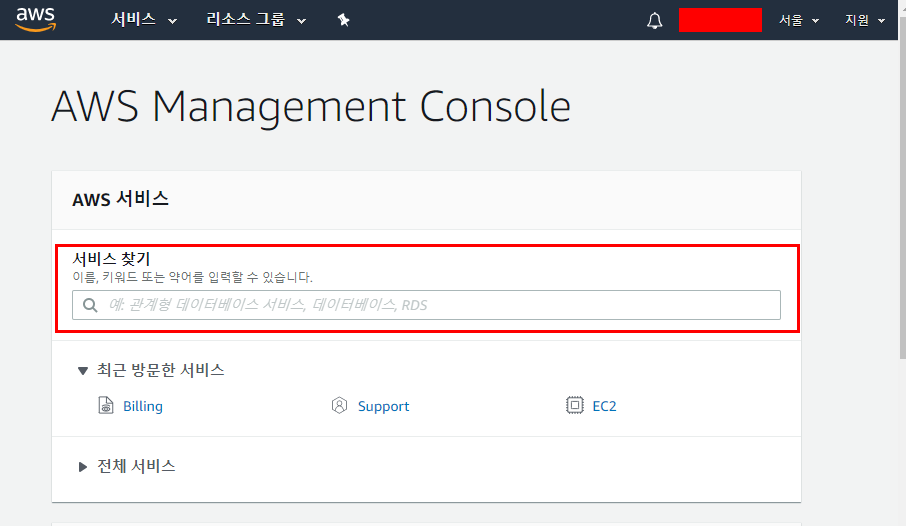Image resolution: width=906 pixels, height=526 pixels.
Task: Click the AWS logo home icon
Action: (x=36, y=20)
